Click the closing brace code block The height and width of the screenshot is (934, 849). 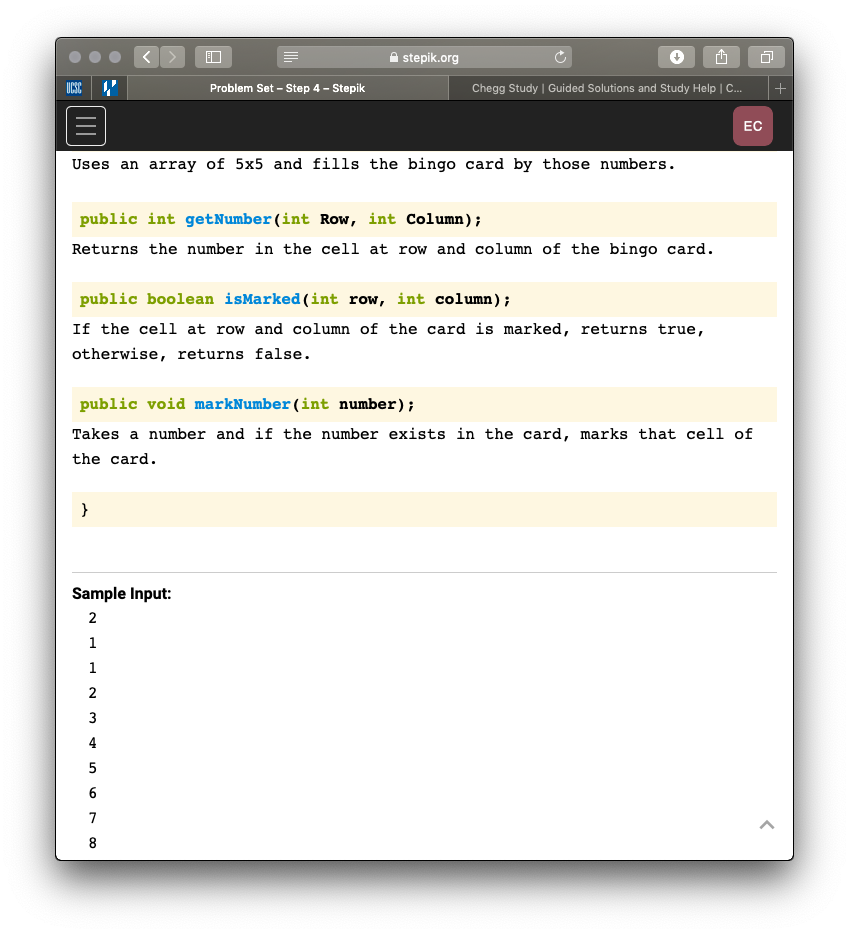(x=424, y=509)
